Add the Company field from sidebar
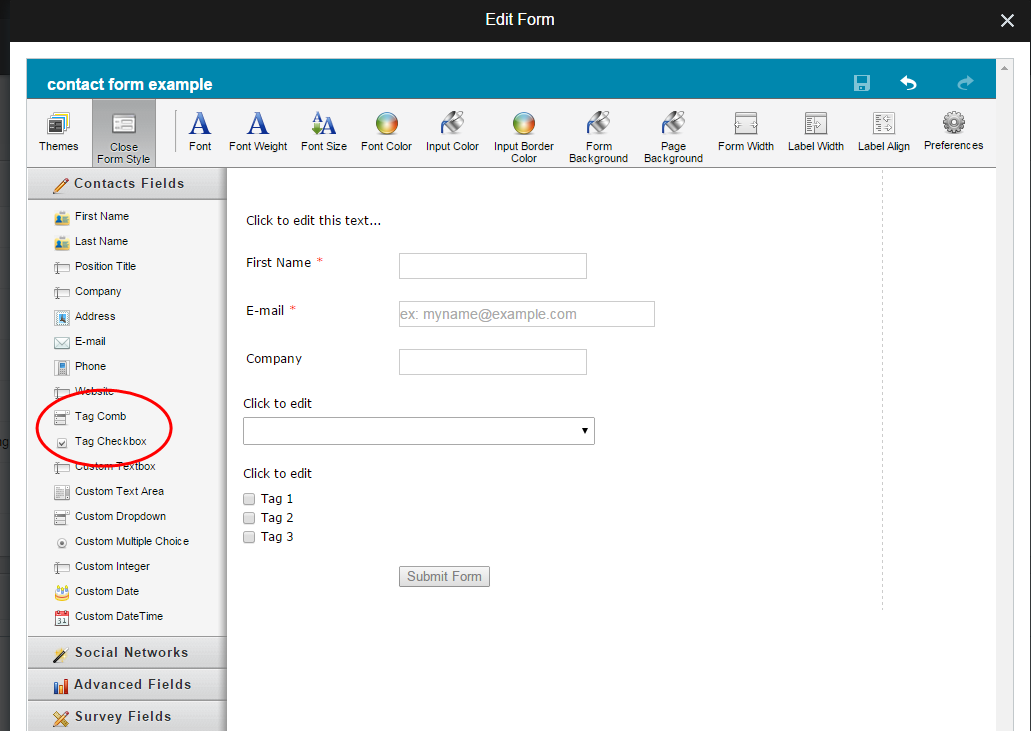Image resolution: width=1031 pixels, height=731 pixels. [x=87, y=291]
